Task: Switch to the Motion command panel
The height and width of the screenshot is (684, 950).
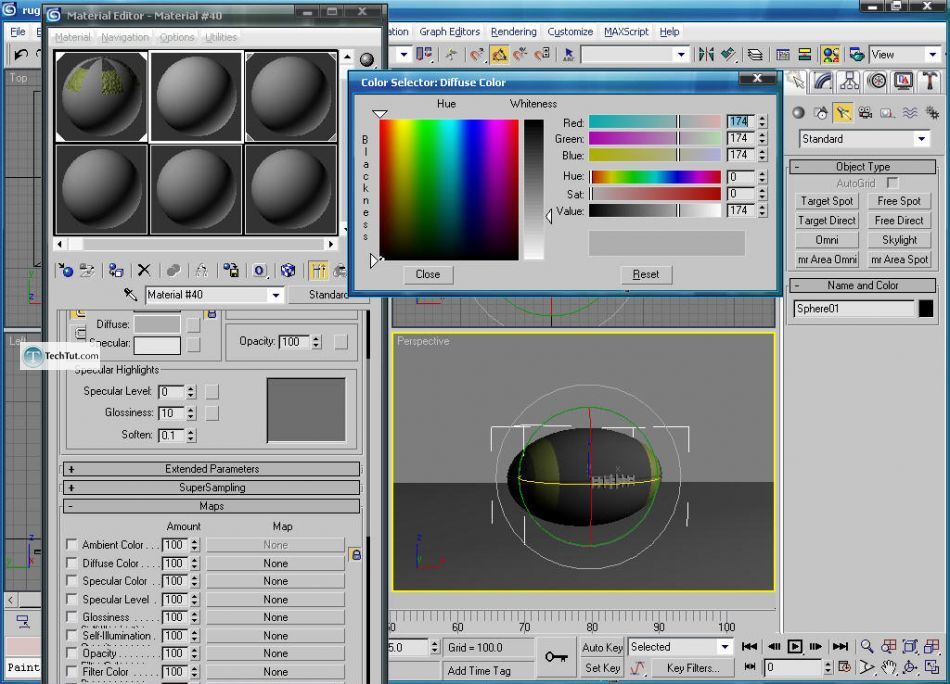Action: click(877, 81)
